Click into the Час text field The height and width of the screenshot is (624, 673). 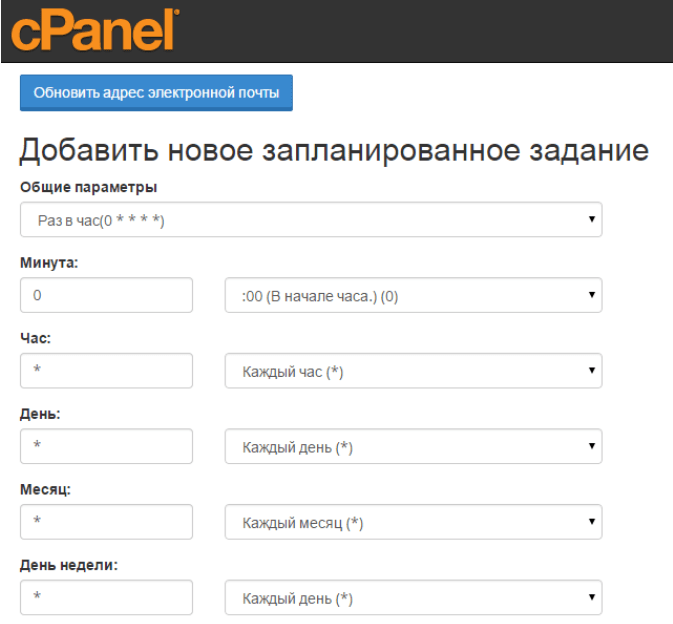pyautogui.click(x=106, y=370)
